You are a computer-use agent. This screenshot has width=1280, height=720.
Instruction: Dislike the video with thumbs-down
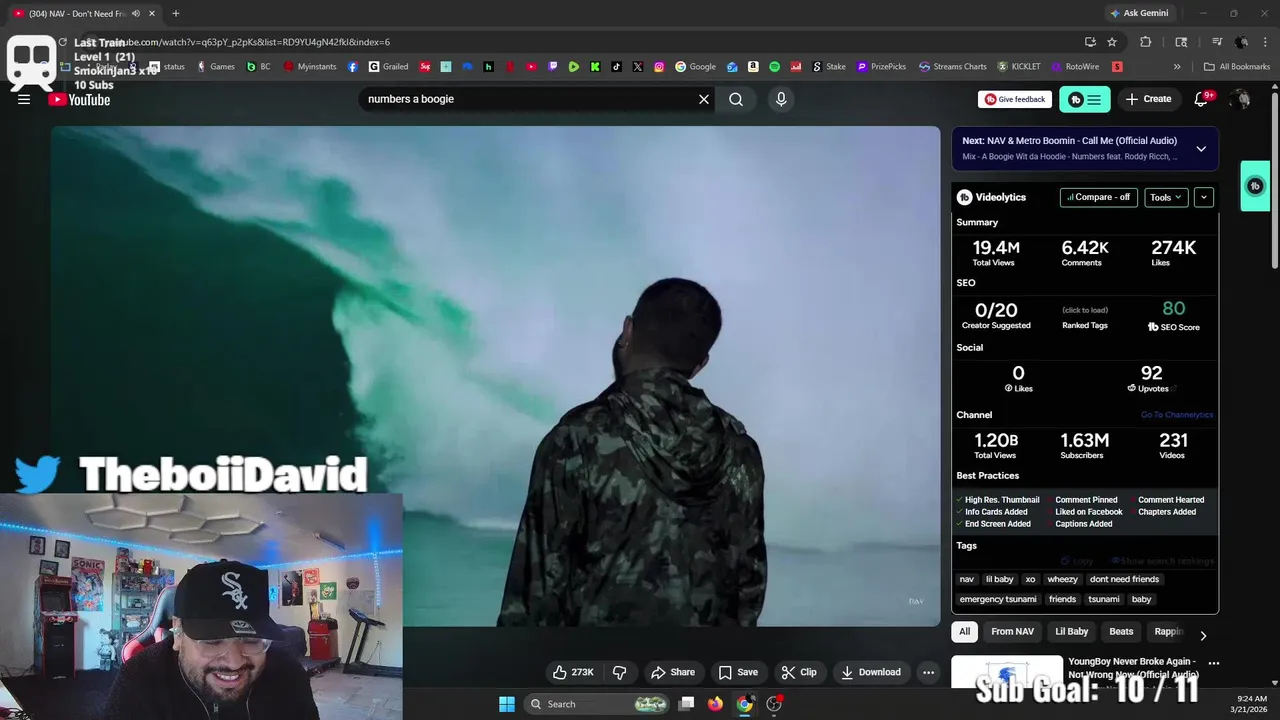click(x=619, y=672)
